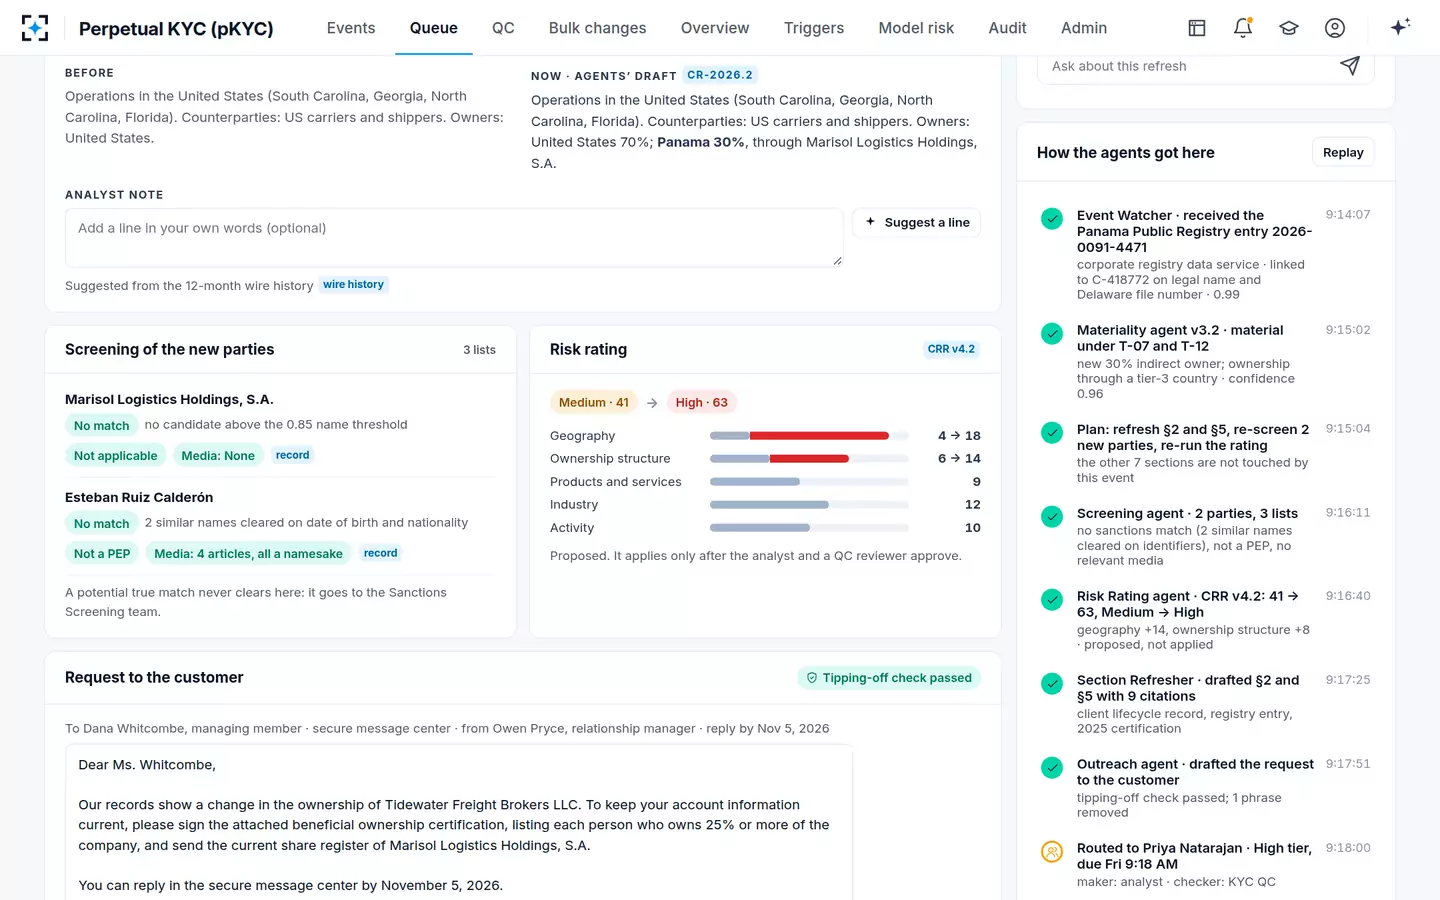Open the Triggers tab
Viewport: 1440px width, 900px height.
(x=814, y=28)
